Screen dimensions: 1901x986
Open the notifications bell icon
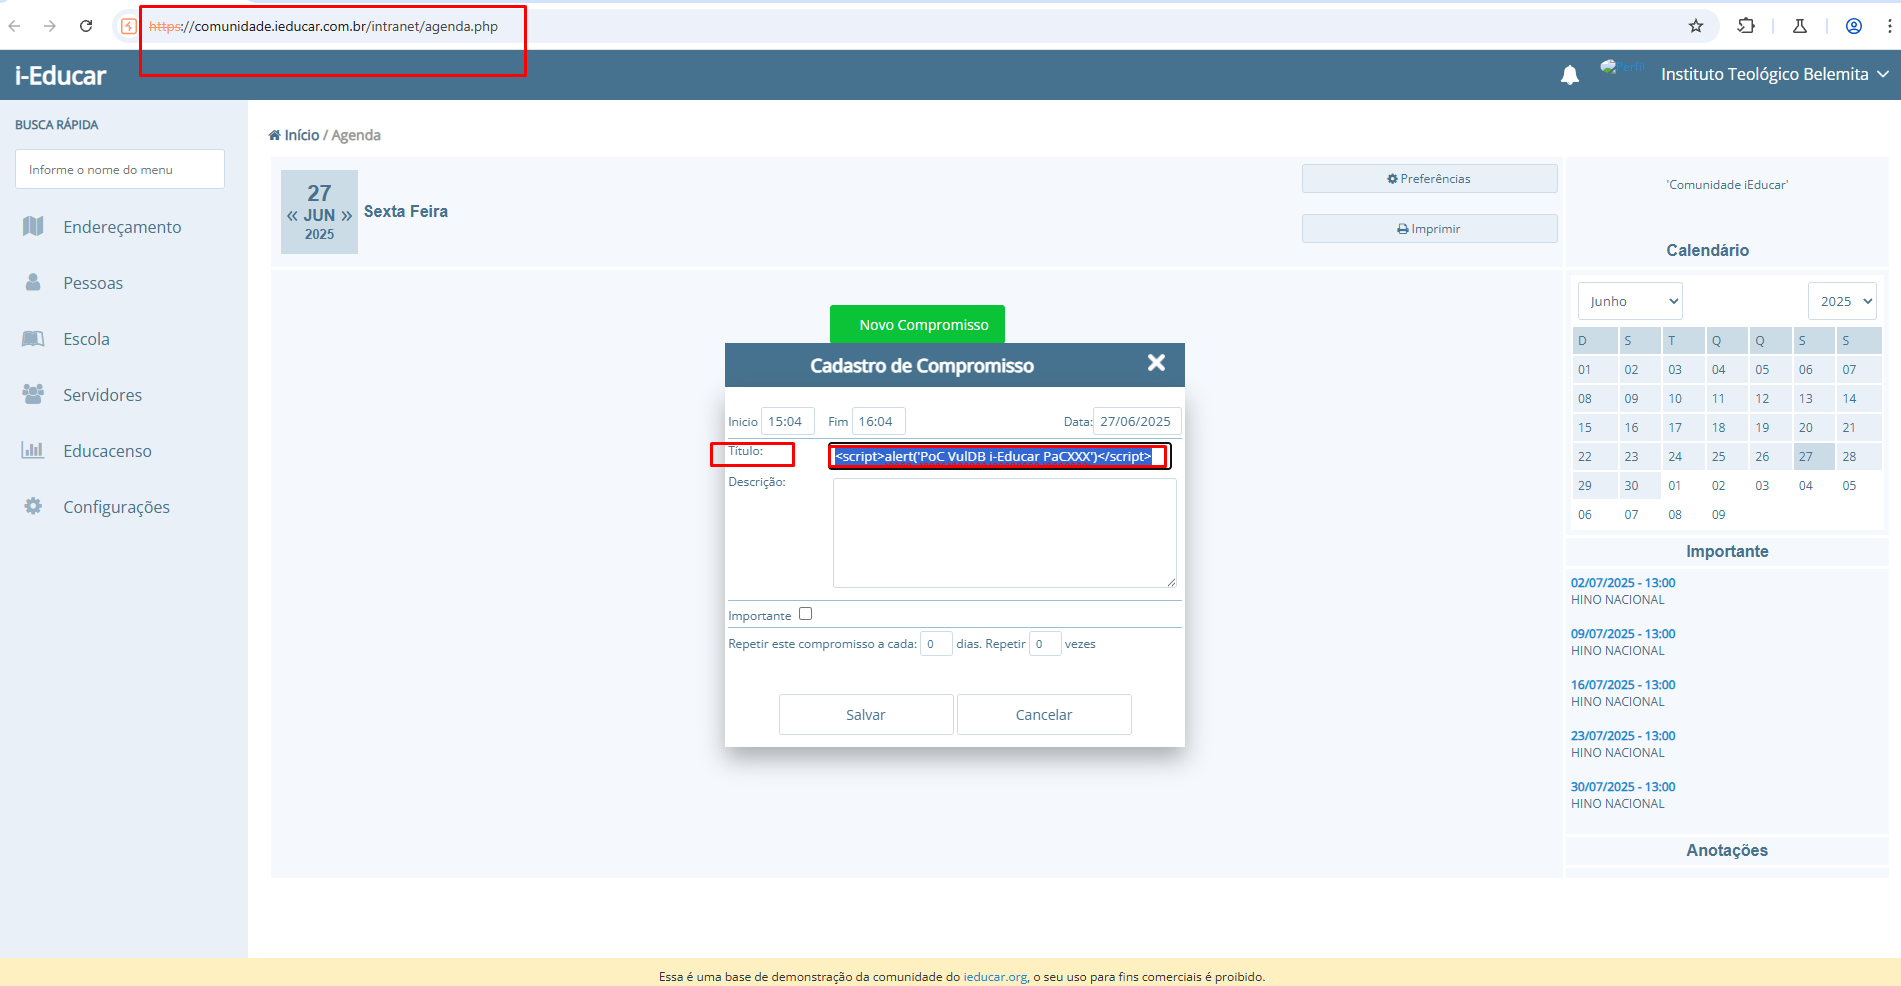[1570, 75]
